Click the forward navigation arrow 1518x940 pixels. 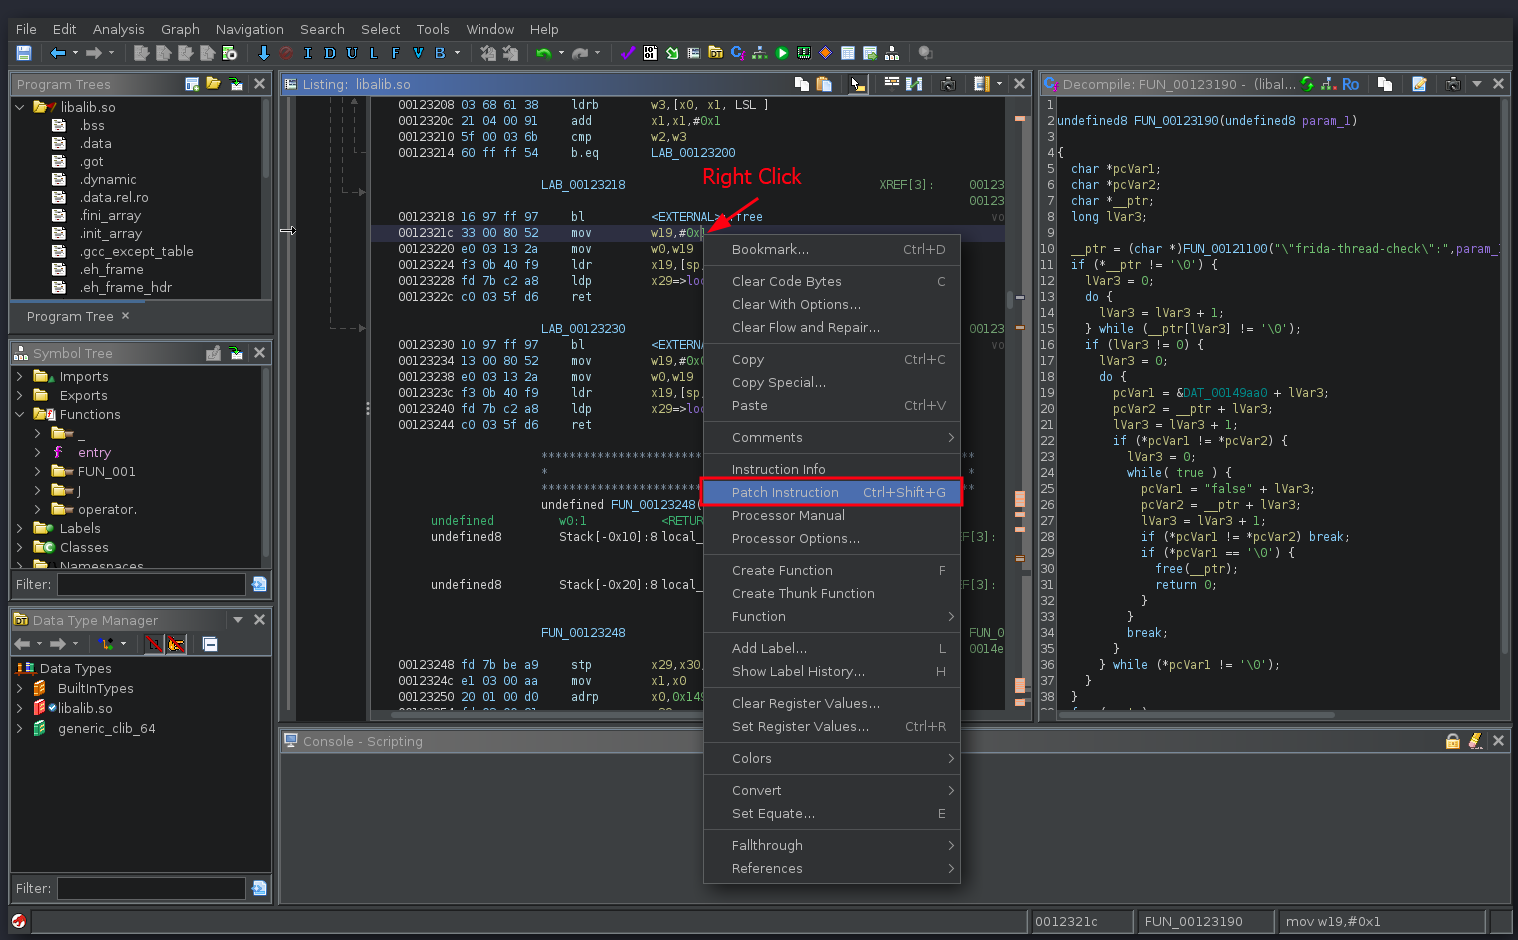point(96,53)
